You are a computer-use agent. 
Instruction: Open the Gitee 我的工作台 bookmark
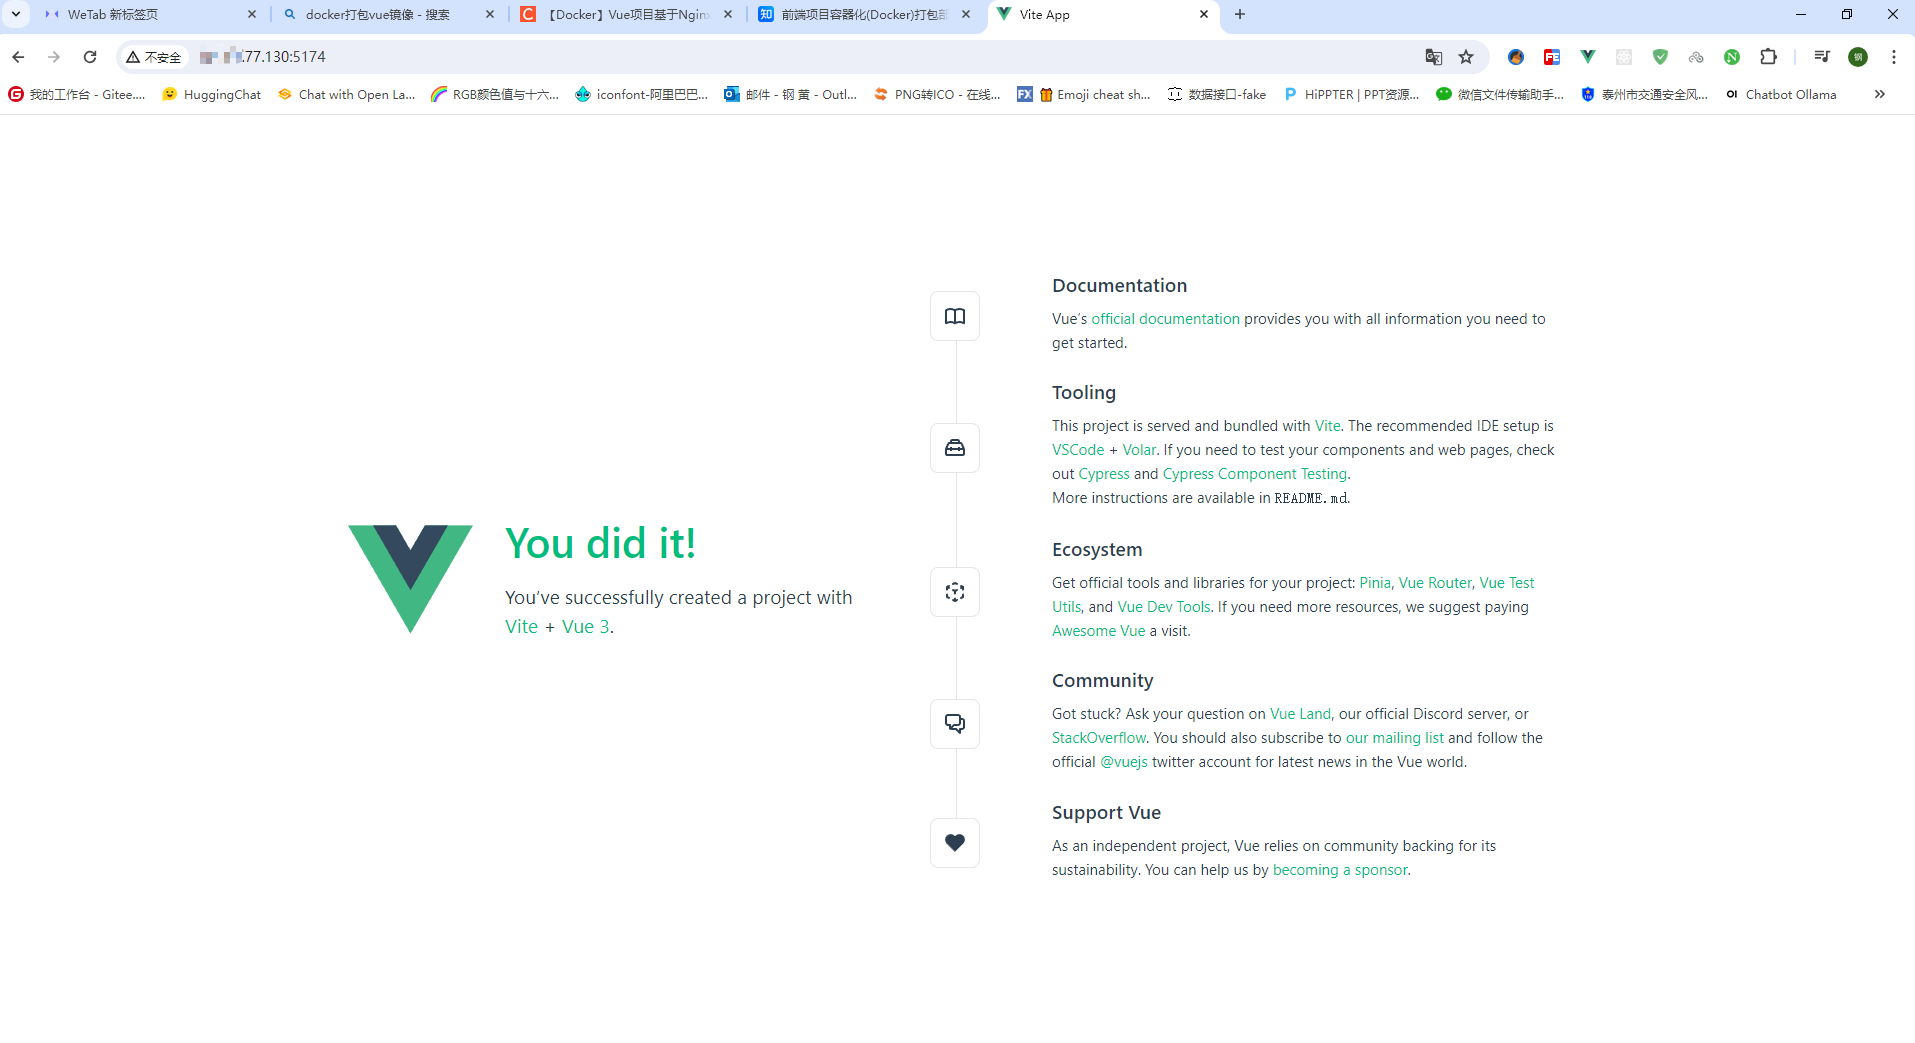[x=77, y=94]
